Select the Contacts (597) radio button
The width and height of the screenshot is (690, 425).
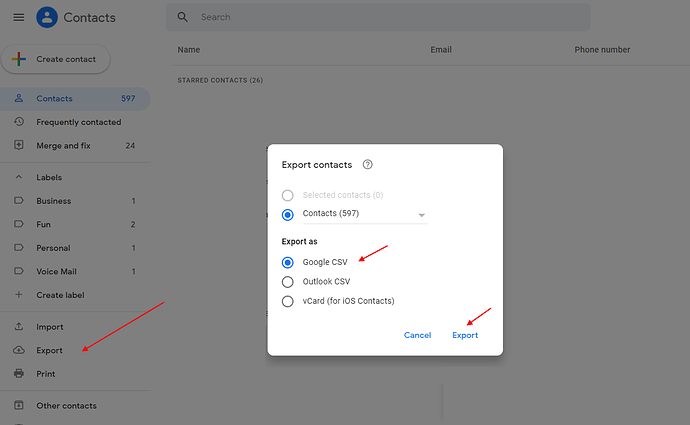[x=287, y=215]
